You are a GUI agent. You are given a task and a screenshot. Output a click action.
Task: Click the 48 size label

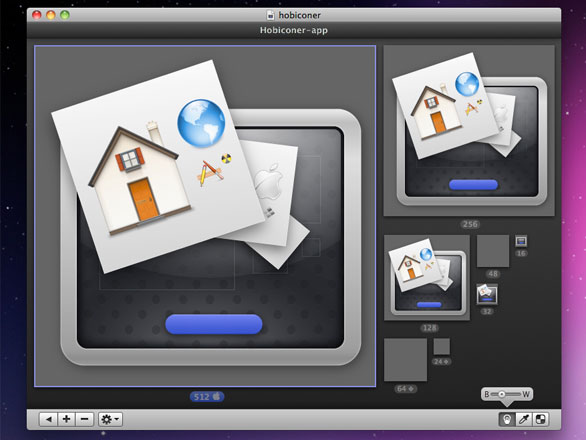(493, 274)
